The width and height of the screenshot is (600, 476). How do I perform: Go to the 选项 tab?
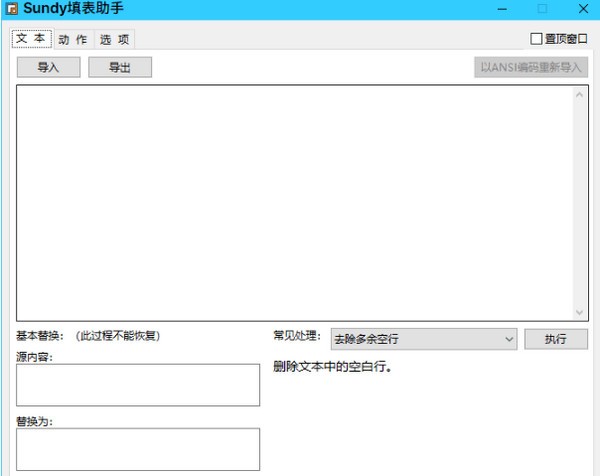click(113, 39)
